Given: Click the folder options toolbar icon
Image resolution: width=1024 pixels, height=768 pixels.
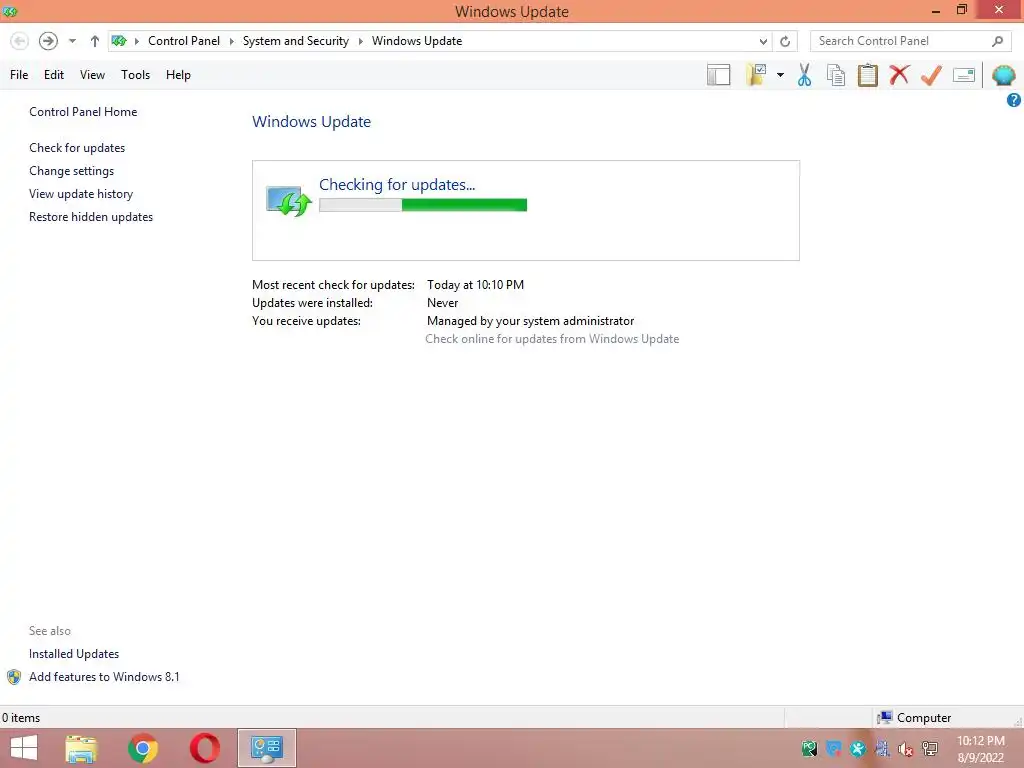Looking at the screenshot, I should [x=756, y=75].
